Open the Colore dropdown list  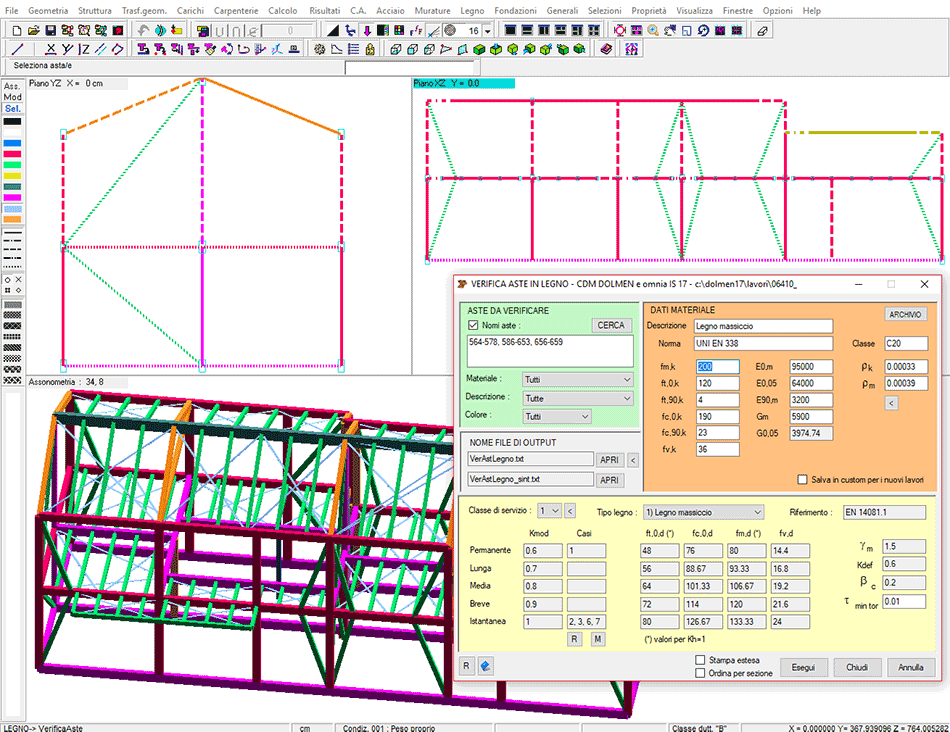coord(556,416)
